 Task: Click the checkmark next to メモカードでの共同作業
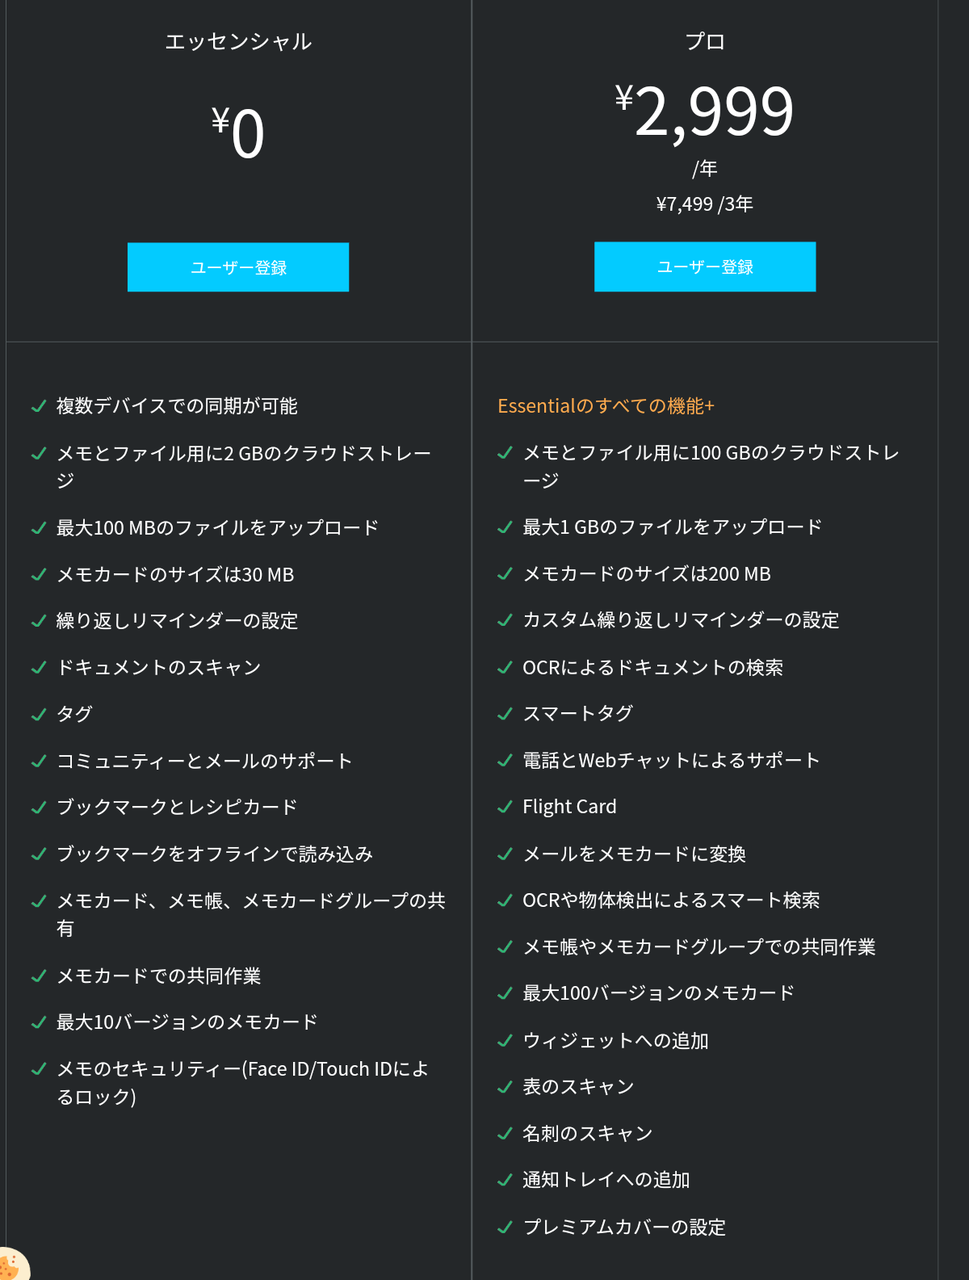(x=39, y=975)
